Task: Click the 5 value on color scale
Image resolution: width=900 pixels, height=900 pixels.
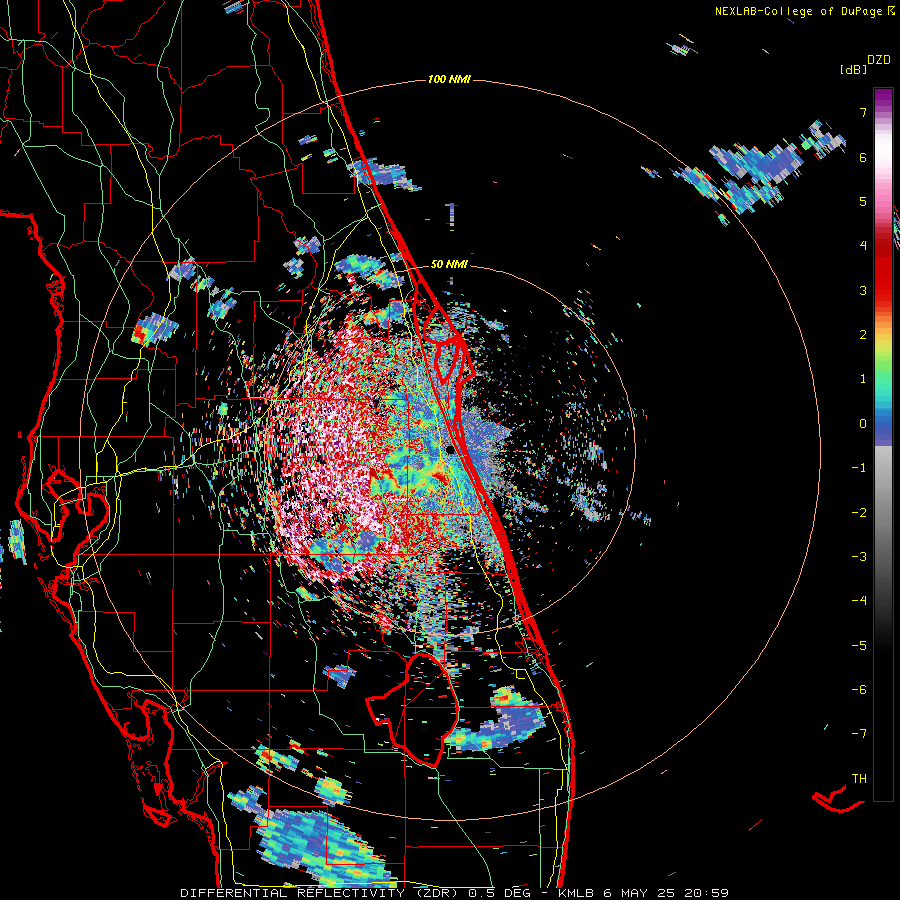Action: coord(863,202)
